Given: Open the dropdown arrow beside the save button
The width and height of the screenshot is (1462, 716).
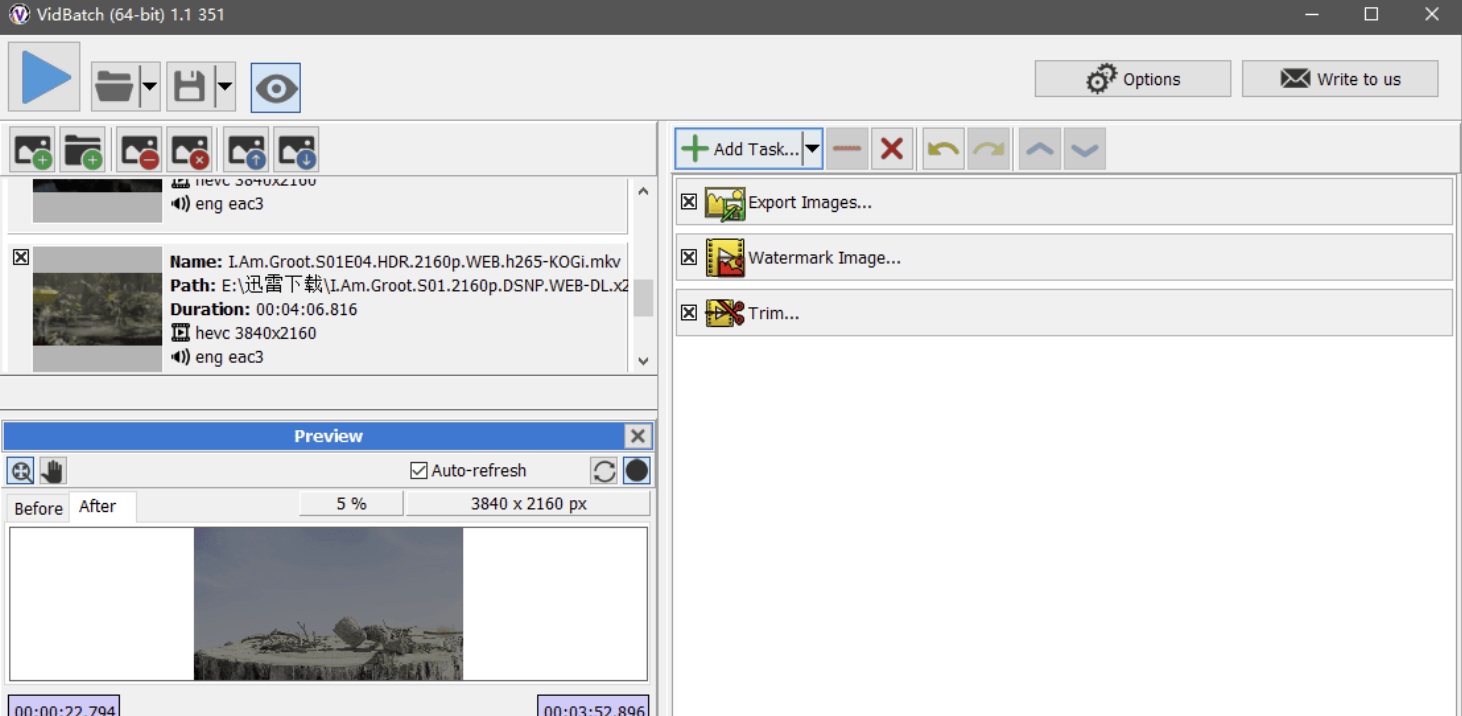Looking at the screenshot, I should [225, 88].
